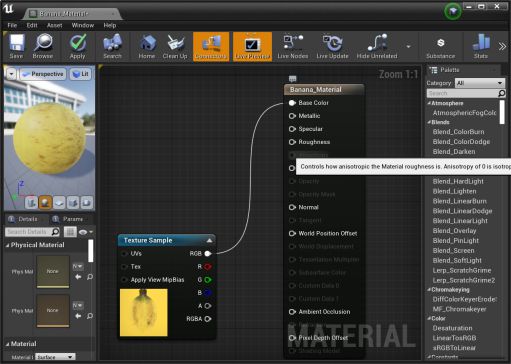Browse to second Phys Mat asset with magnifier
The height and width of the screenshot is (364, 511).
point(90,316)
